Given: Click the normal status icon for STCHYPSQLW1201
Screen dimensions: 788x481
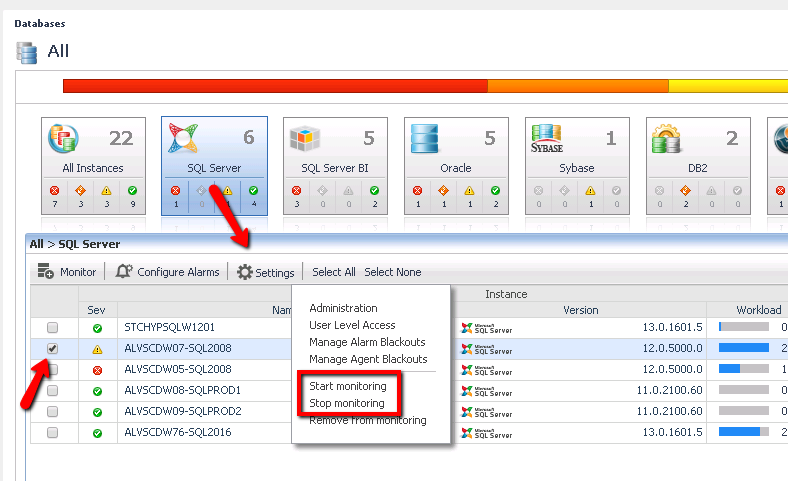Looking at the screenshot, I should tap(97, 328).
